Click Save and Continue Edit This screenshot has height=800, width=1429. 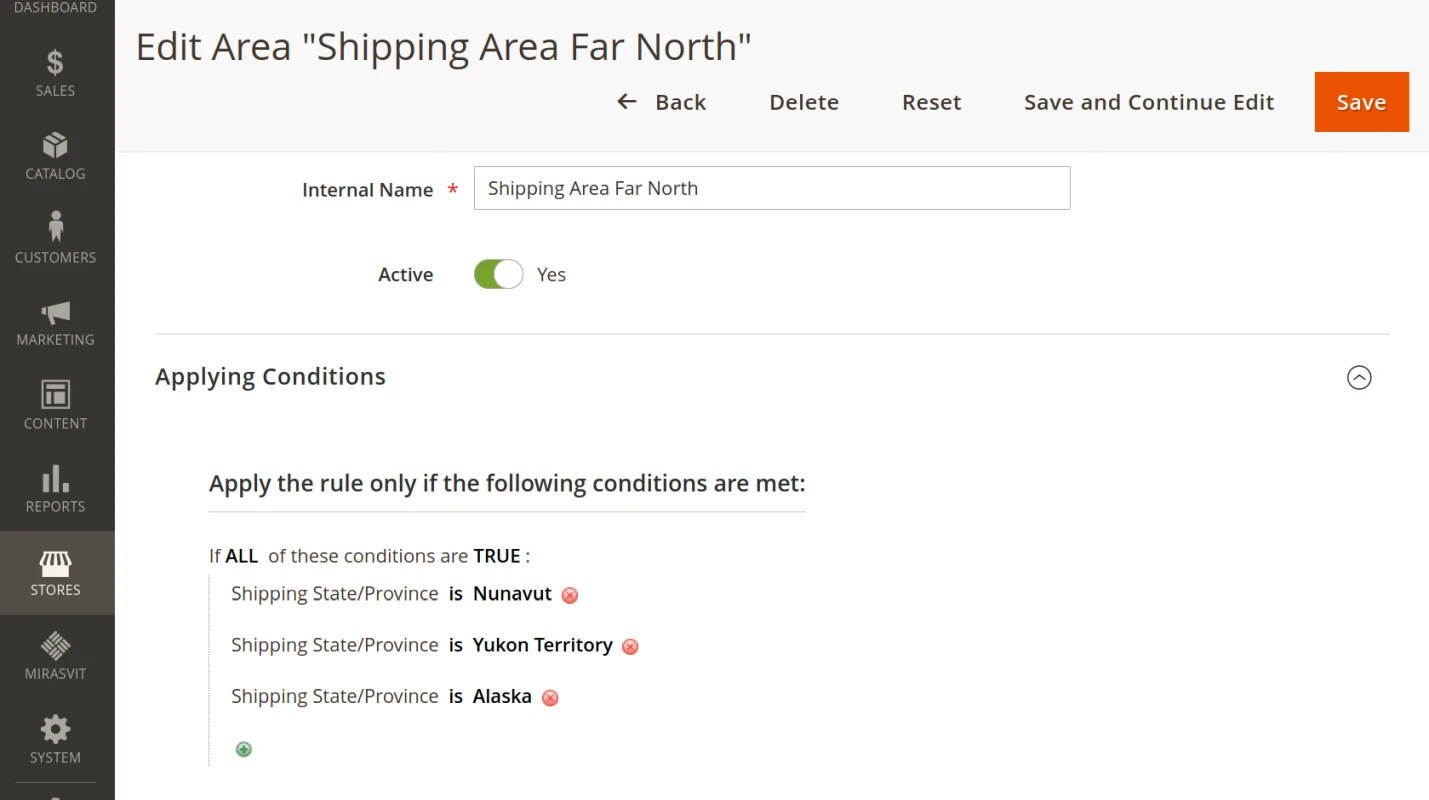click(1148, 101)
